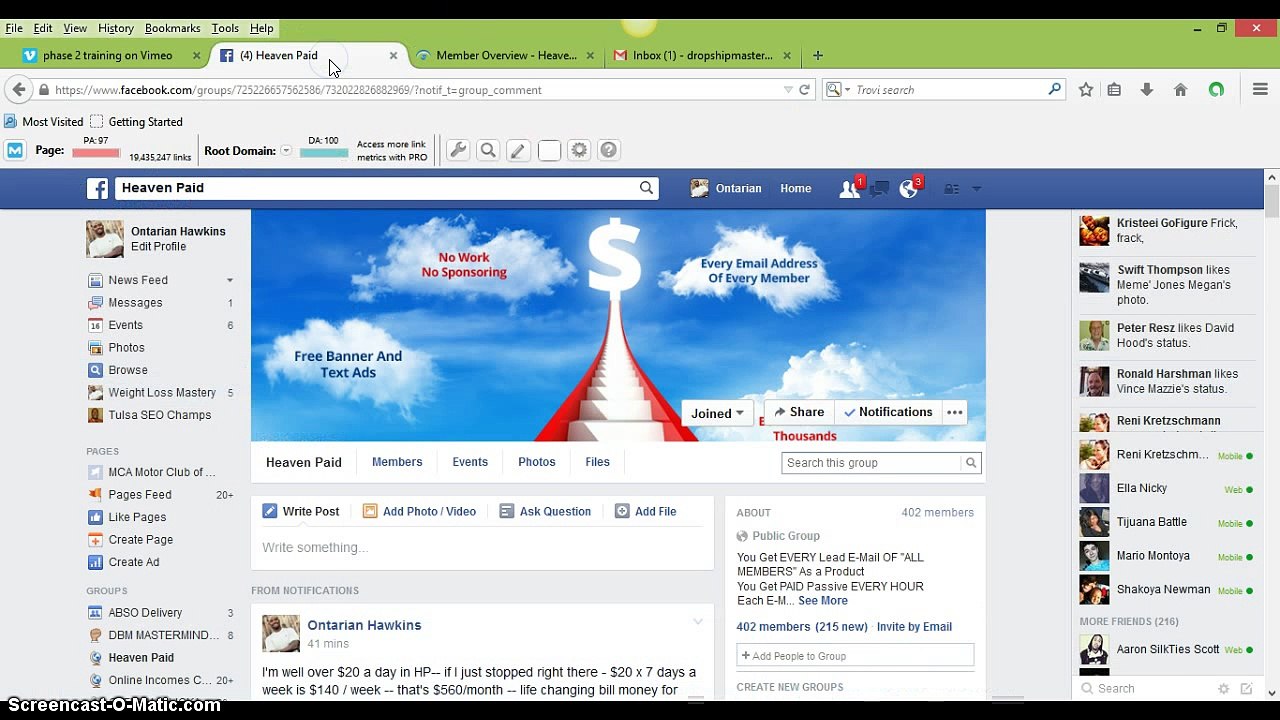Open the group Members tab
Image resolution: width=1280 pixels, height=720 pixels.
pyautogui.click(x=397, y=462)
